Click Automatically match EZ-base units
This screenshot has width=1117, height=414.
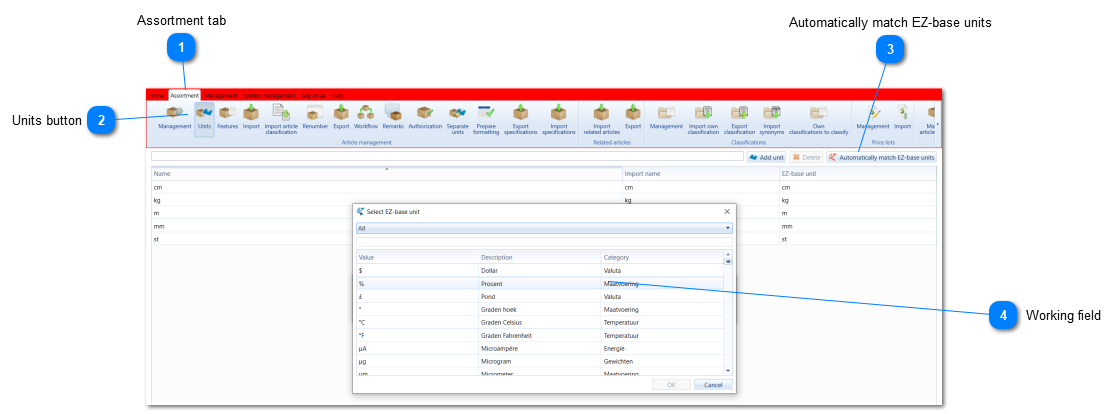[881, 157]
